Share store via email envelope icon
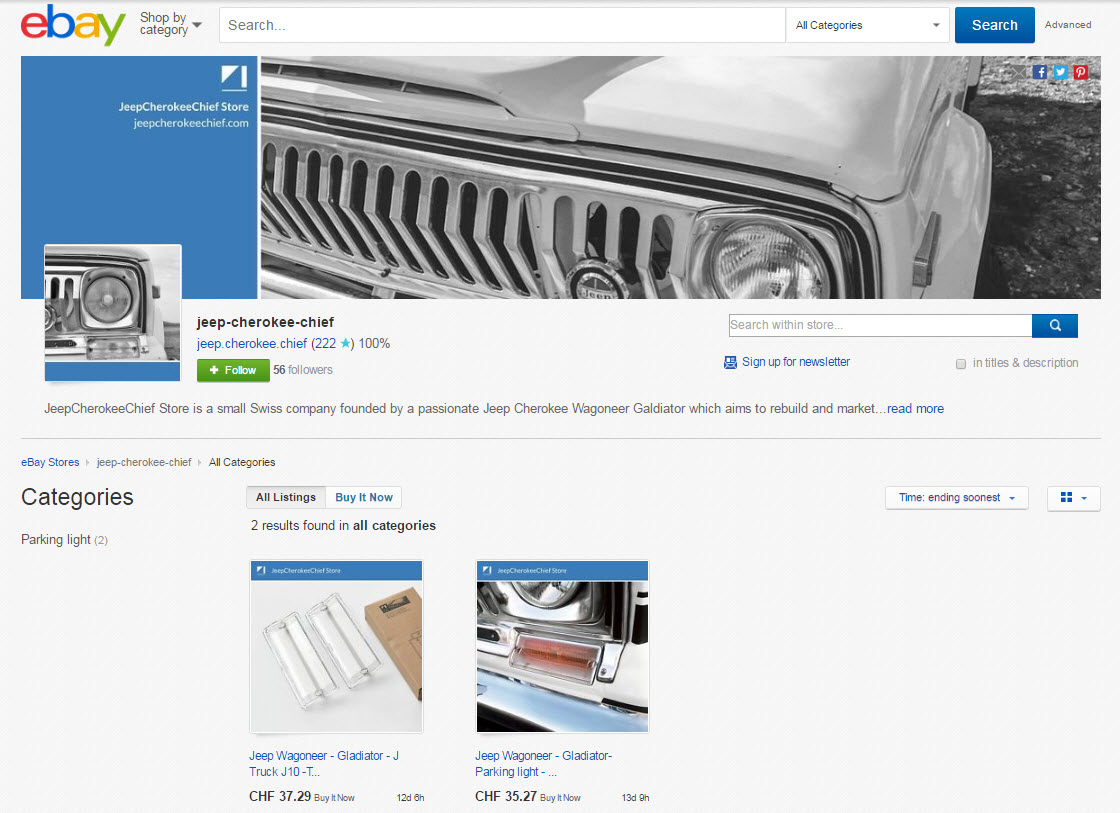1120x813 pixels. [x=1019, y=72]
